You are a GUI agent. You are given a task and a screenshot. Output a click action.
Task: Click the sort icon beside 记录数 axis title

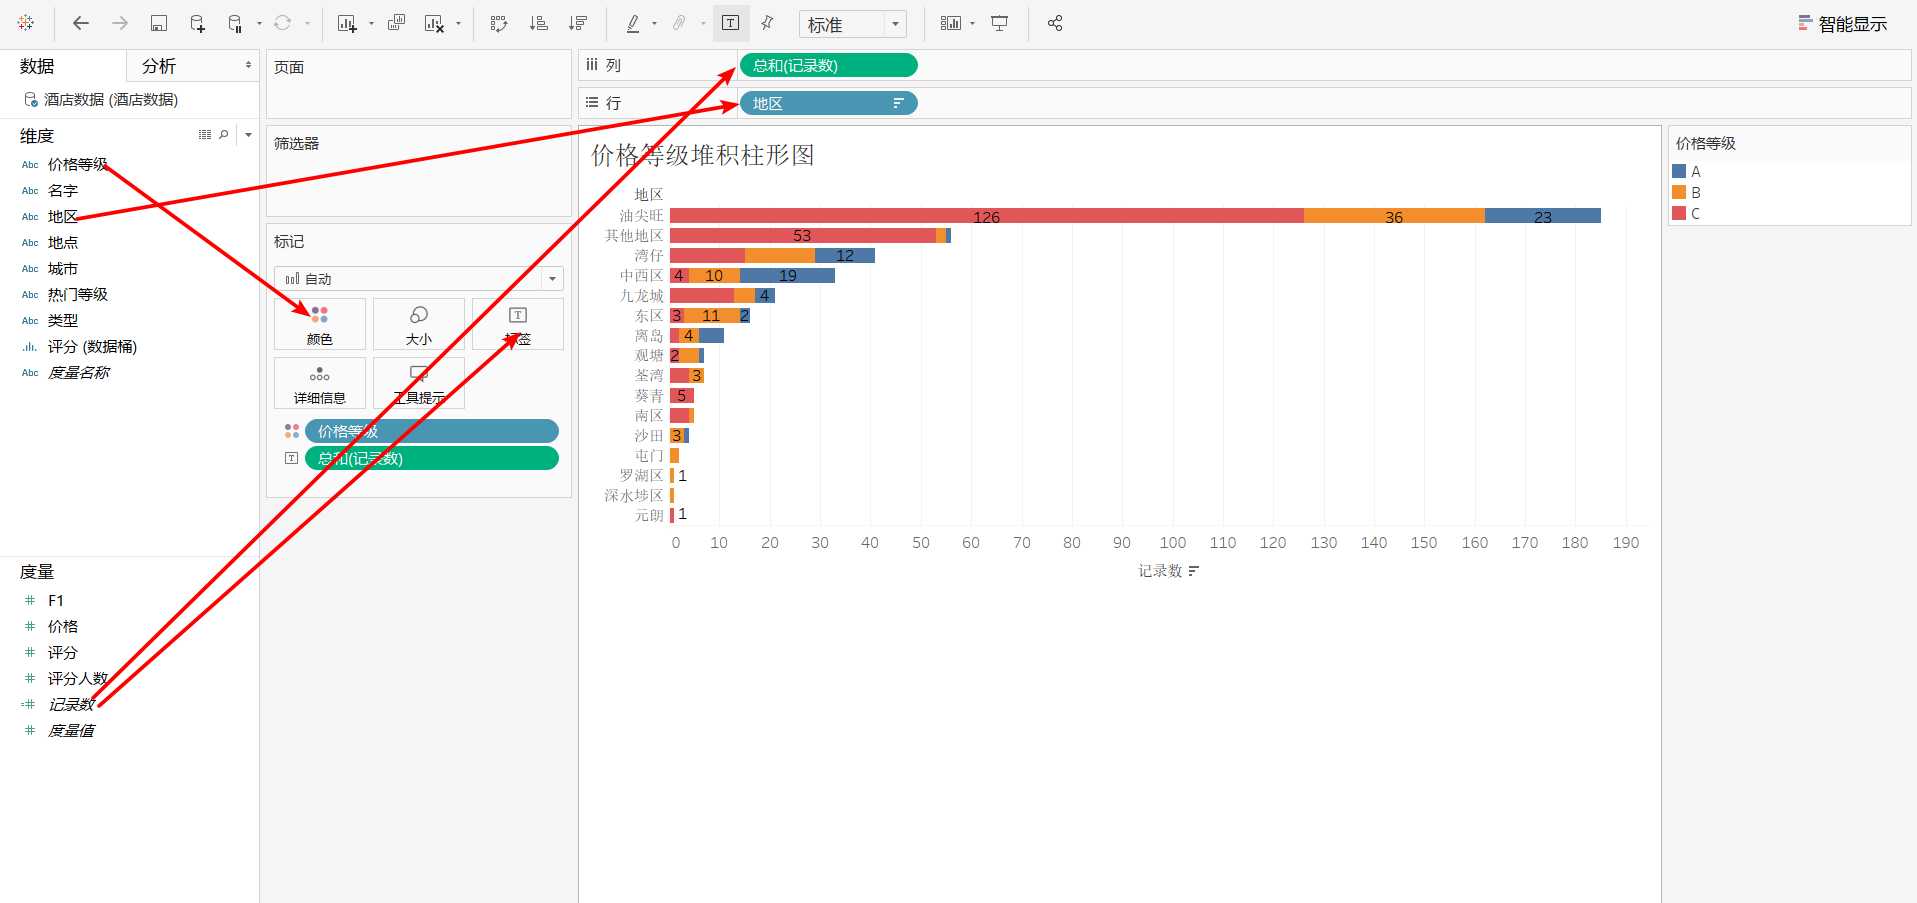[1194, 571]
